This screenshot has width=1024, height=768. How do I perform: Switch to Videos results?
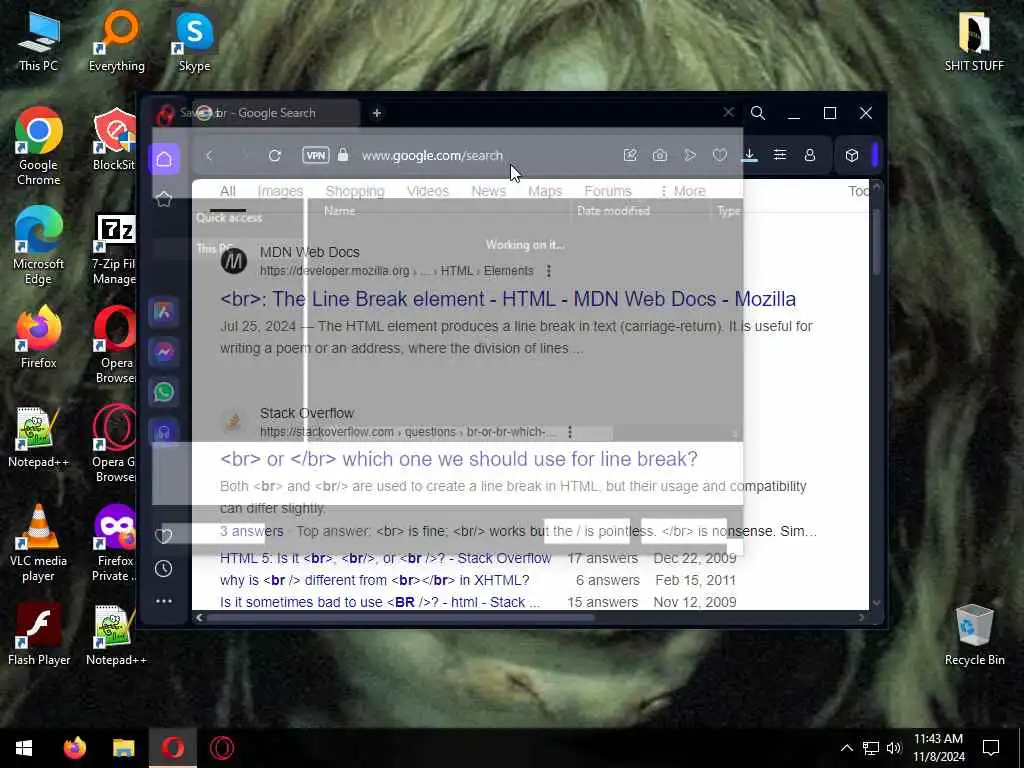pyautogui.click(x=428, y=191)
